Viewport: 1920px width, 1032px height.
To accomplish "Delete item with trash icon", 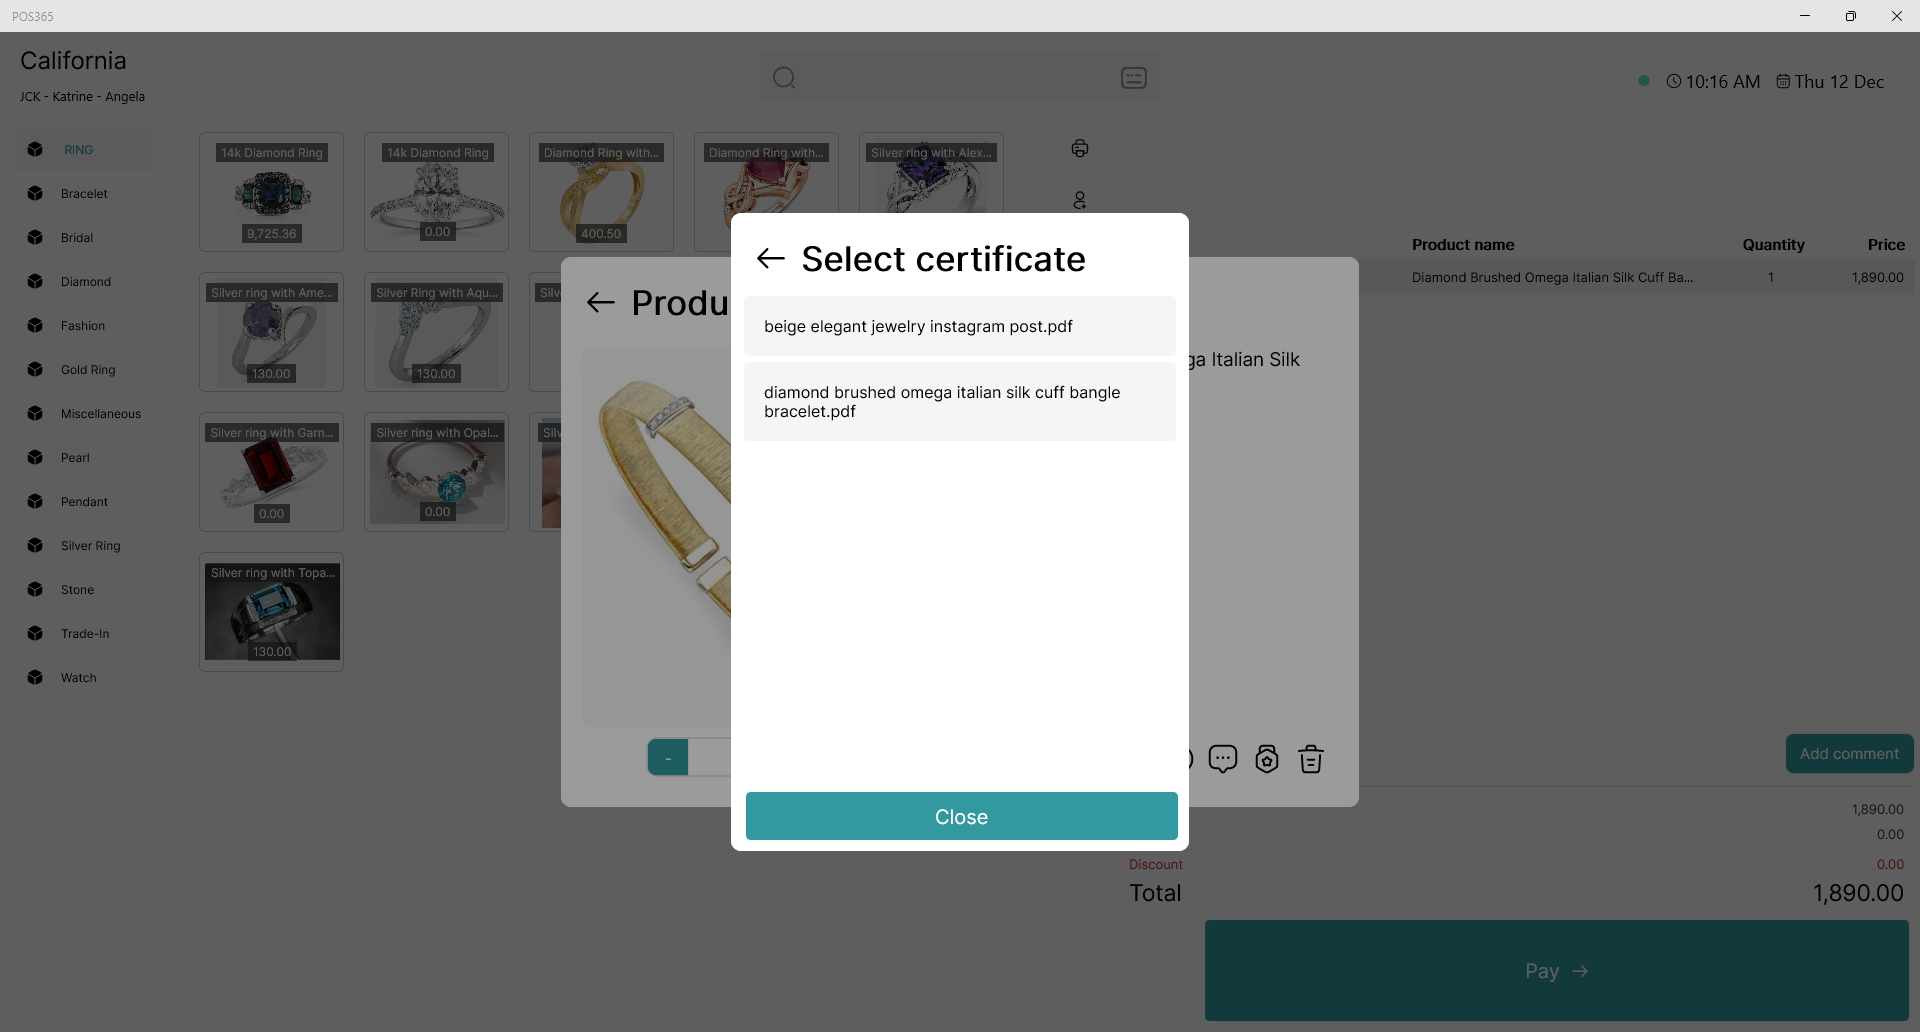I will pyautogui.click(x=1311, y=759).
